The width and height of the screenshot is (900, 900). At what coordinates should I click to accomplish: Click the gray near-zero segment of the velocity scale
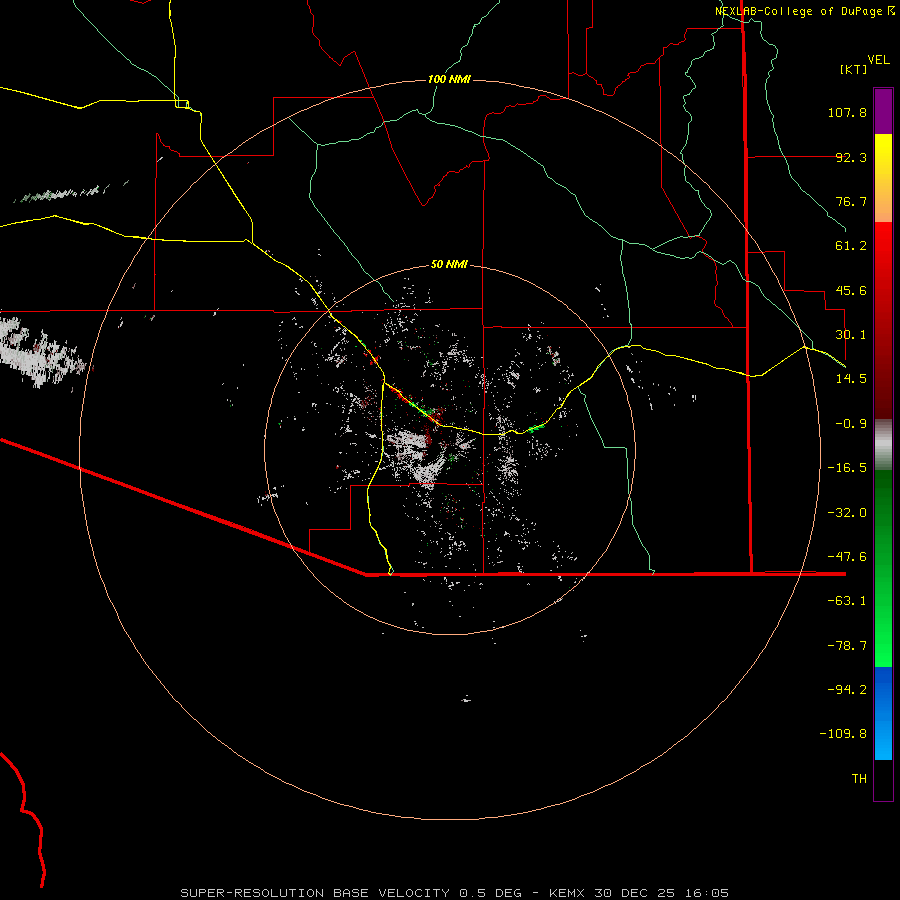[883, 445]
